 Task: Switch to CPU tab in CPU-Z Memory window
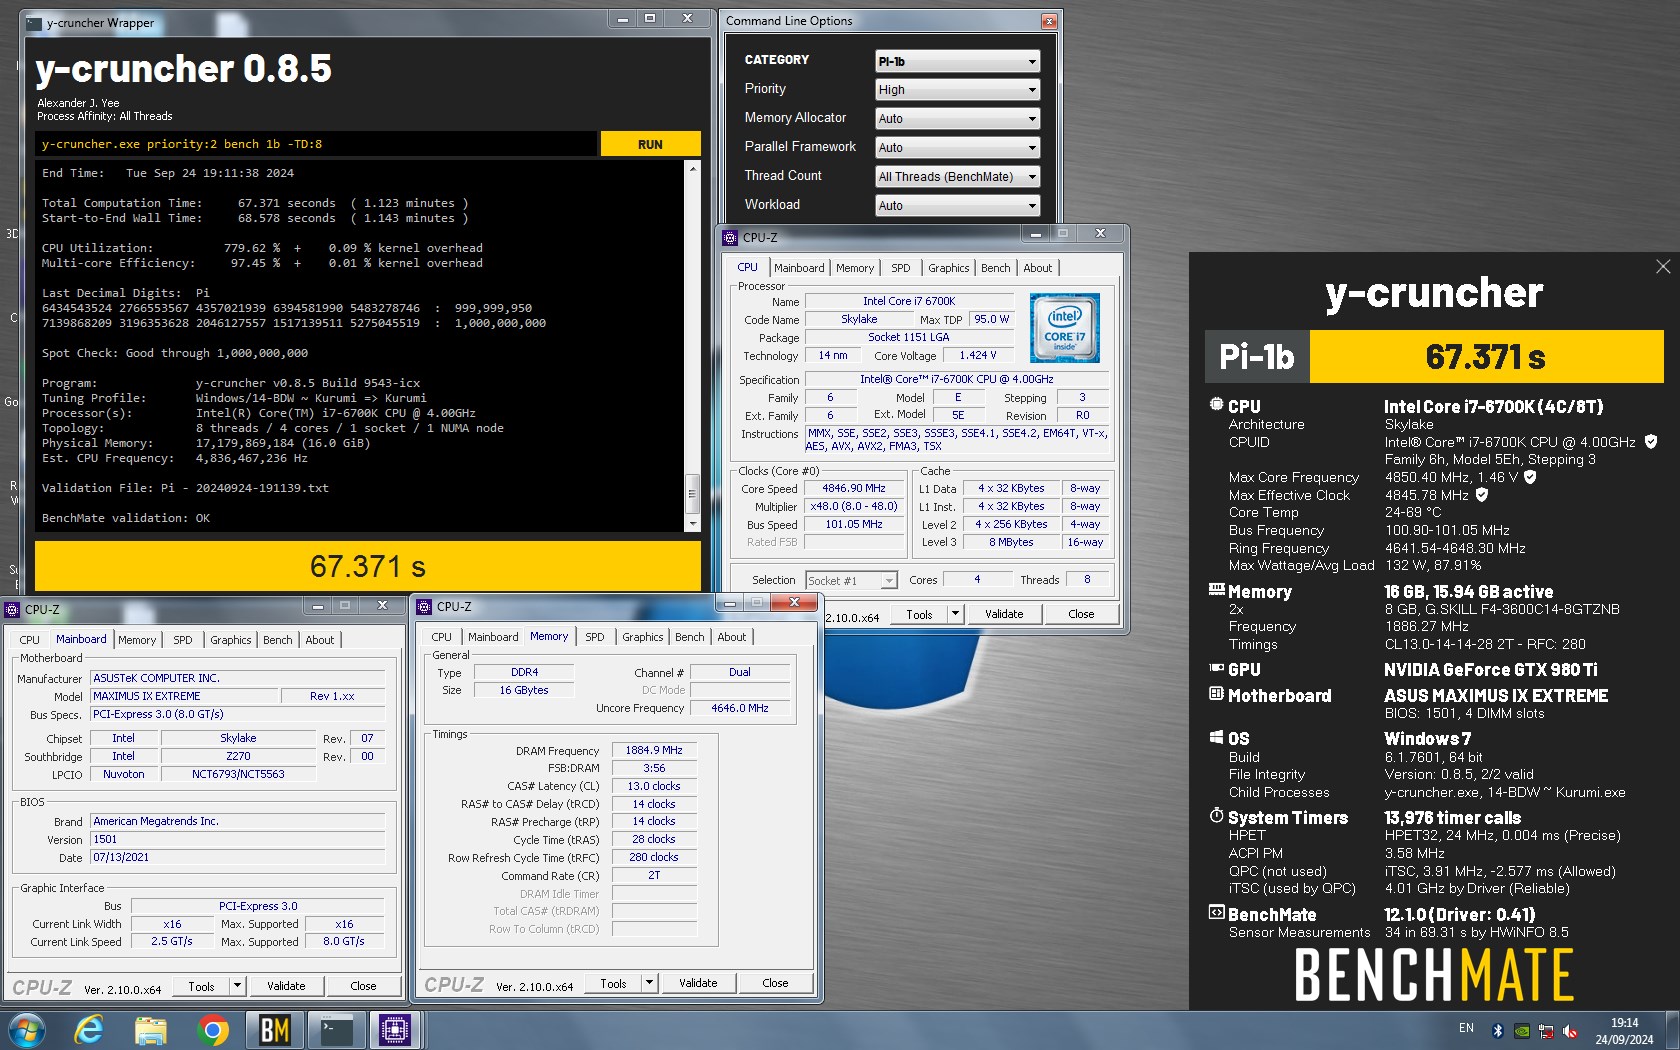[x=441, y=637]
